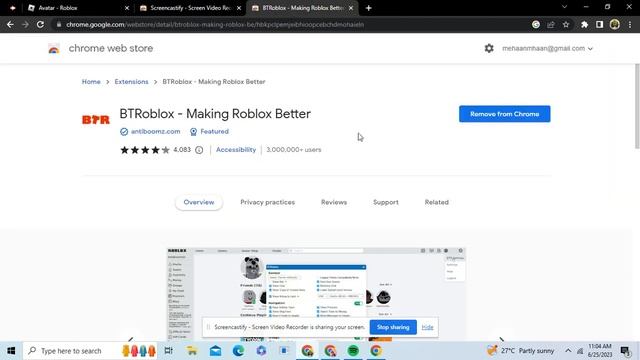Open Task View on taskbar
The height and width of the screenshot is (360, 640).
coord(168,351)
